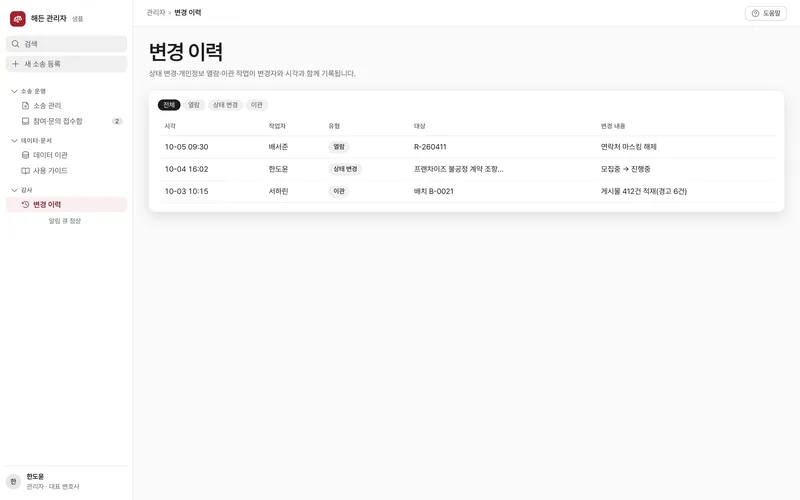This screenshot has height=500, width=800.
Task: Click the 변경 이력 history clock icon
Action: [26, 205]
